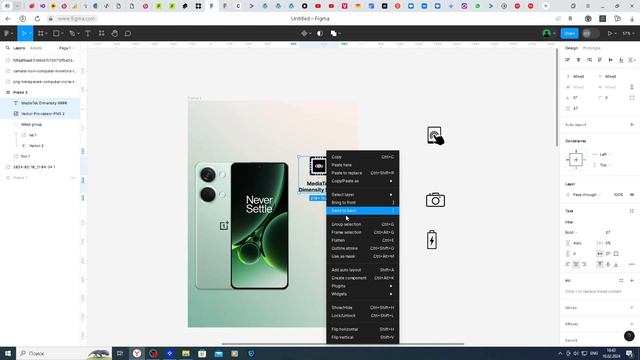Select the Comment tool

(x=128, y=33)
